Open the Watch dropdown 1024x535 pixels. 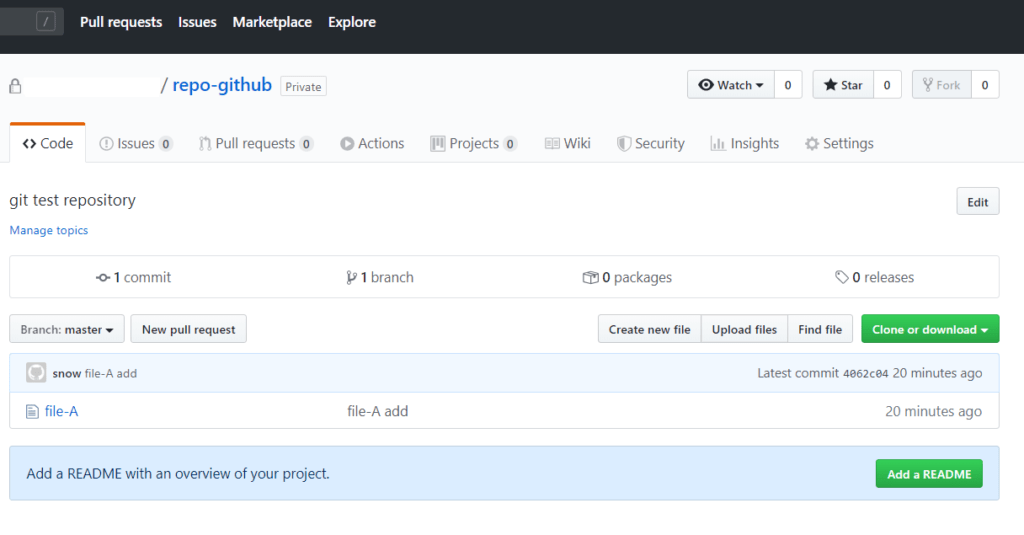(731, 85)
